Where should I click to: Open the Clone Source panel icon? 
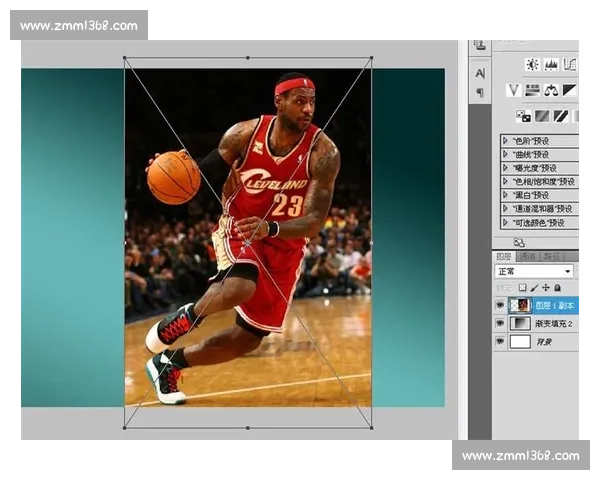click(480, 45)
